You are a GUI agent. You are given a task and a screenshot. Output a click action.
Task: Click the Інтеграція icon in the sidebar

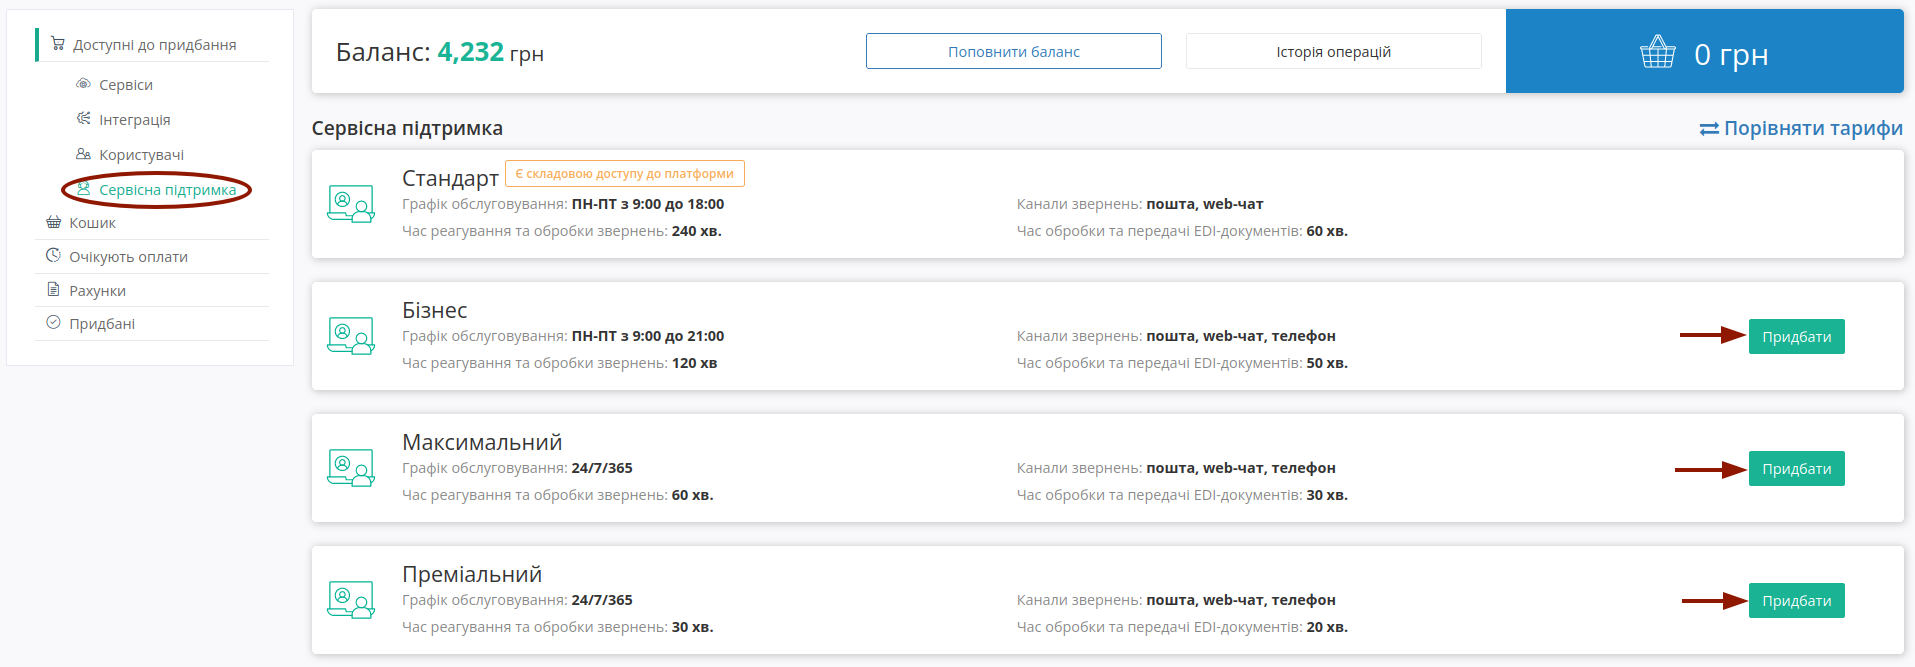click(84, 119)
